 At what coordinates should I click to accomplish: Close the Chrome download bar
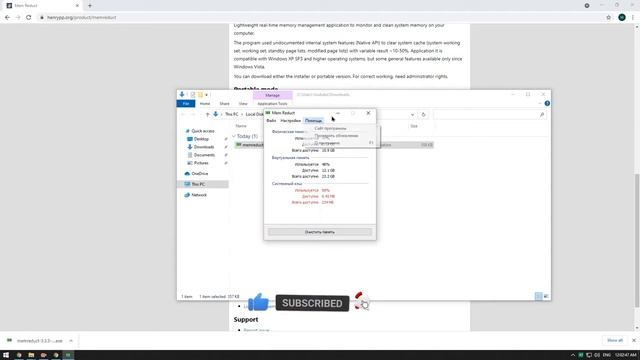[633, 340]
